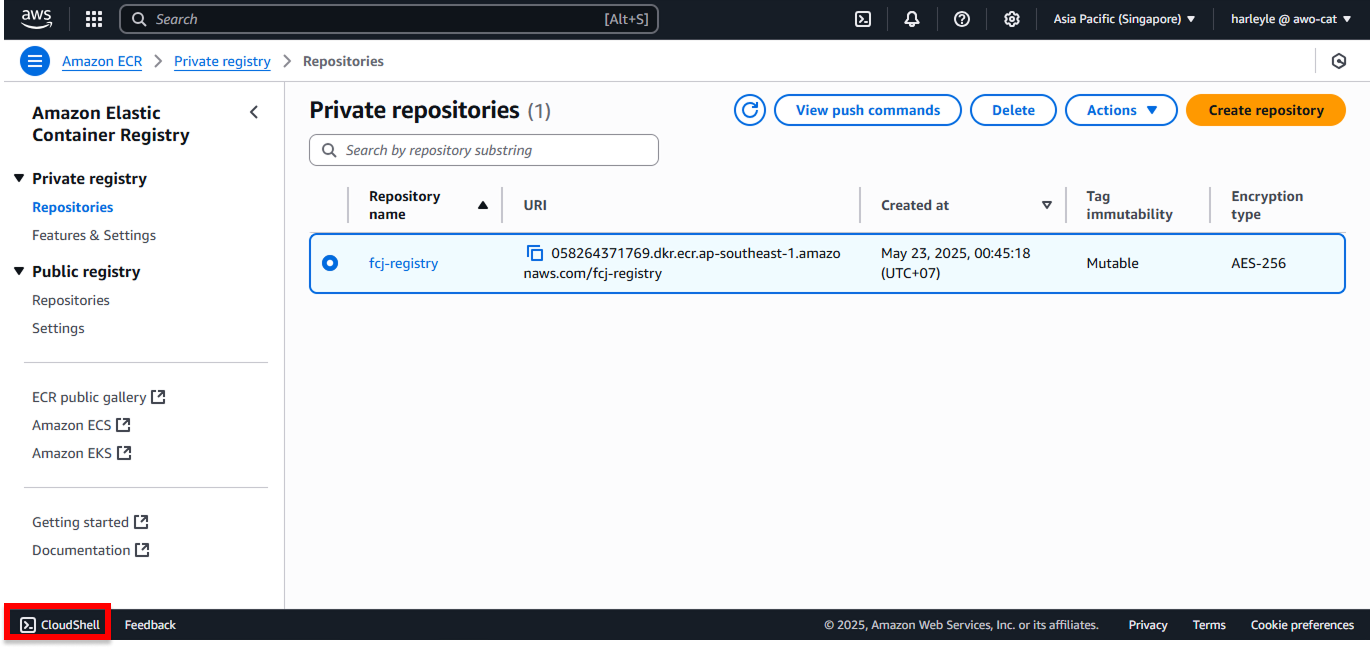This screenshot has width=1370, height=648.
Task: Open the Privacy footer link
Action: [x=1148, y=625]
